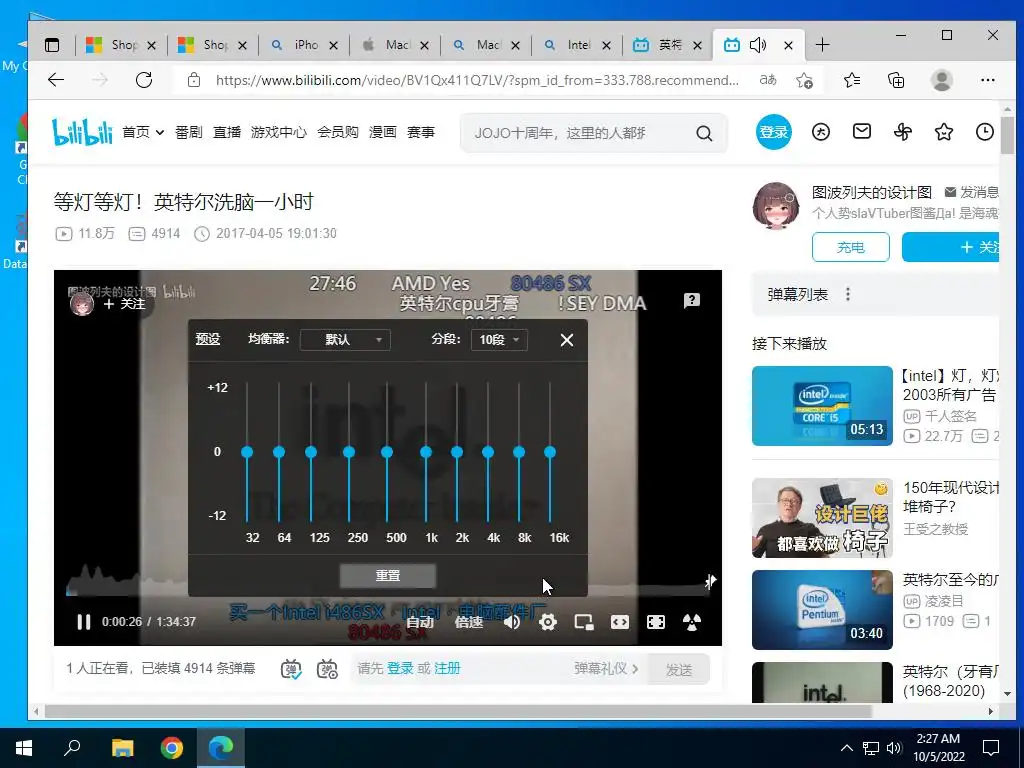The width and height of the screenshot is (1024, 768).
Task: Open the intel Core i5 video thumbnail 05:13
Action: (822, 406)
